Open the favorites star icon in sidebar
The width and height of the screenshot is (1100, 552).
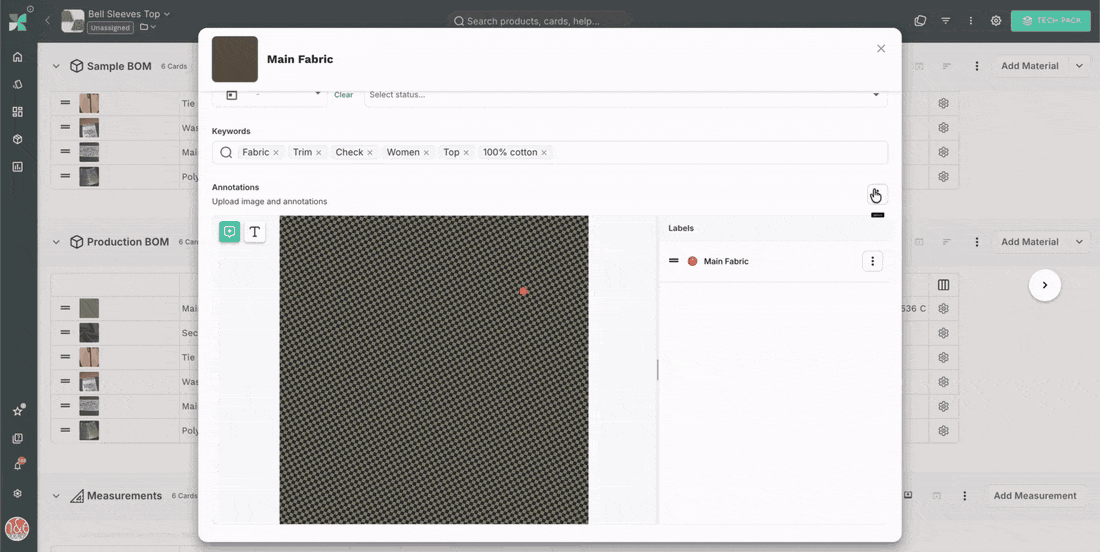pyautogui.click(x=18, y=411)
